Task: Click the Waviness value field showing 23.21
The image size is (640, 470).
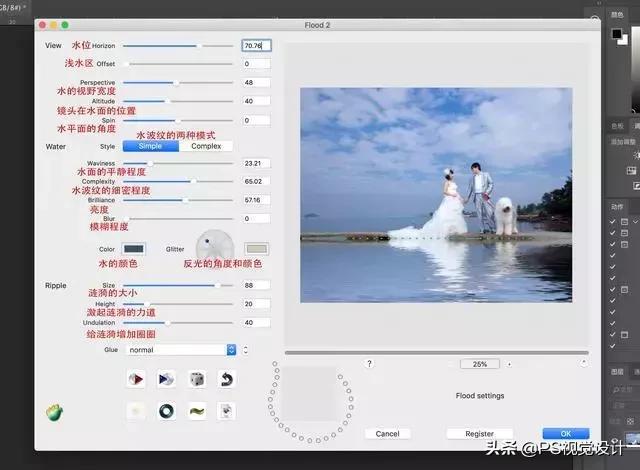Action: pos(256,164)
